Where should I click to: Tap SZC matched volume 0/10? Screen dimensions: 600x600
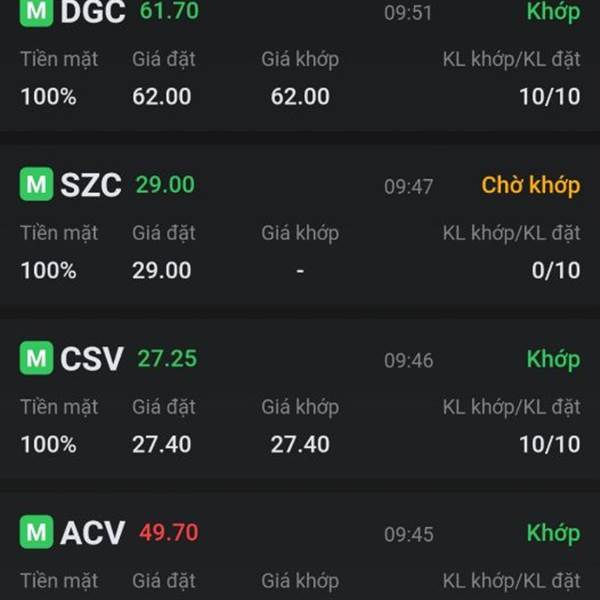coord(555,270)
